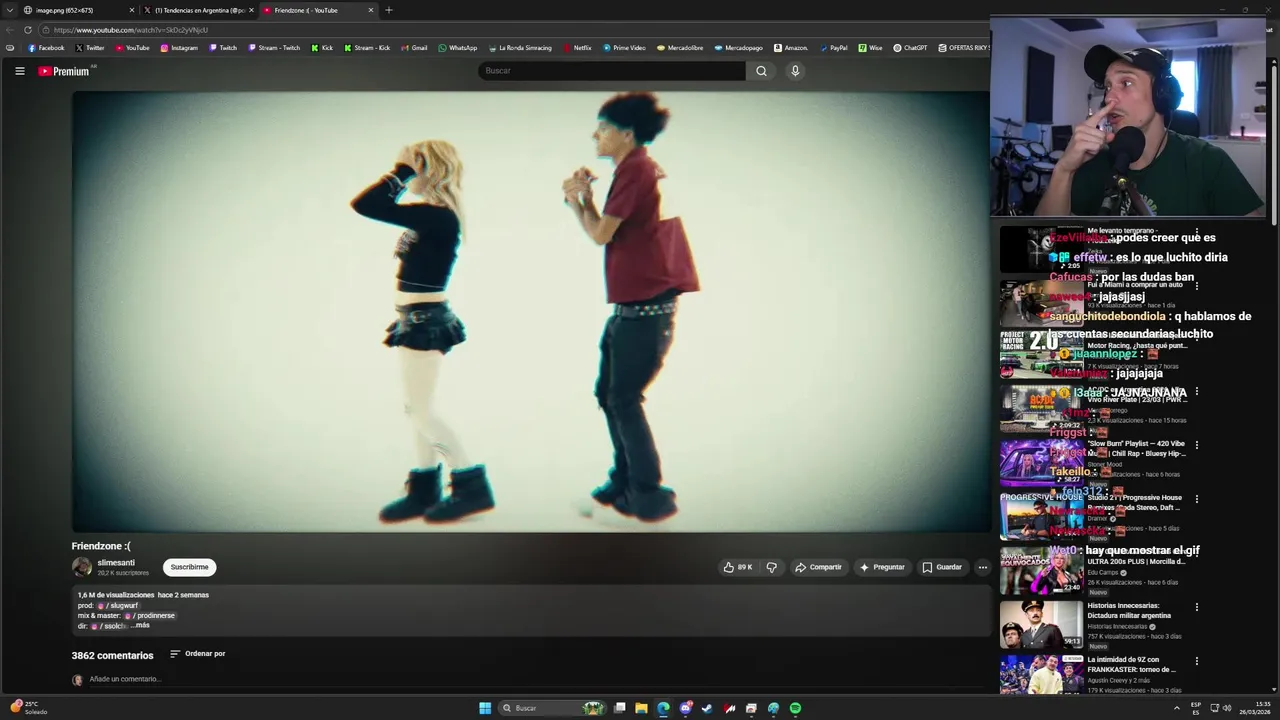Click the Preguntar button
1280x720 pixels.
pyautogui.click(x=882, y=567)
